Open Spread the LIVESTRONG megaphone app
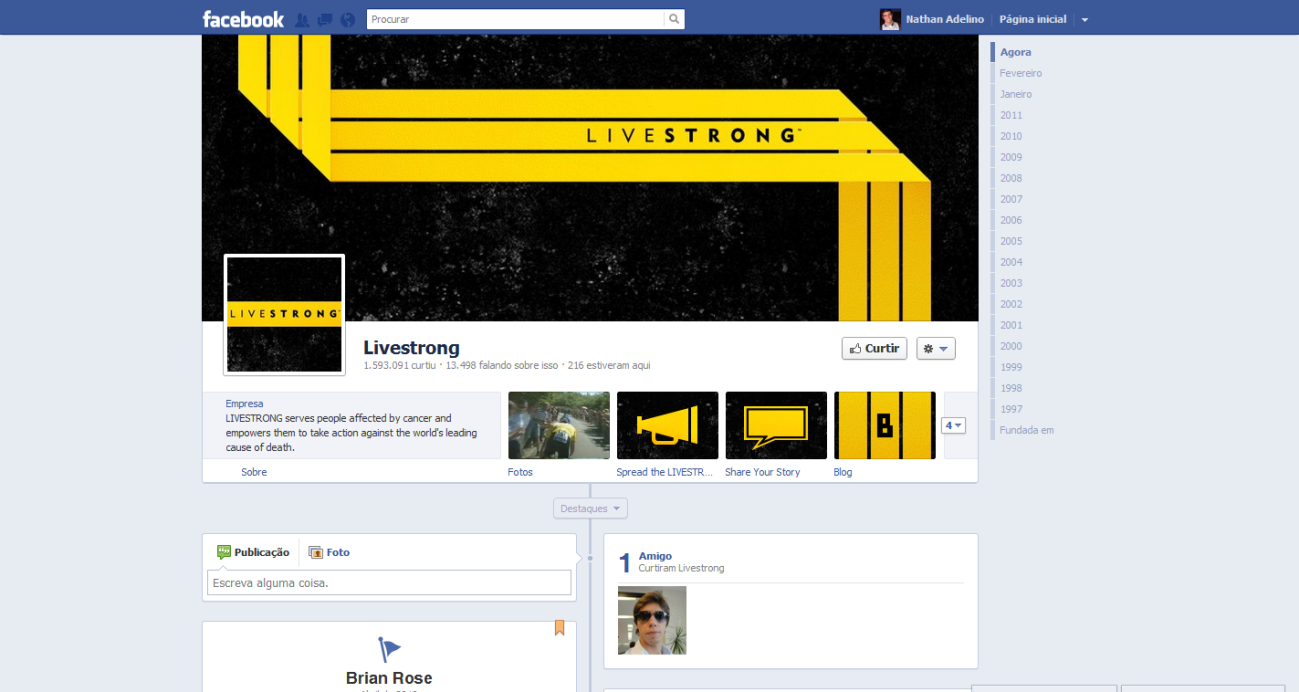Viewport: 1299px width, 692px height. point(667,425)
